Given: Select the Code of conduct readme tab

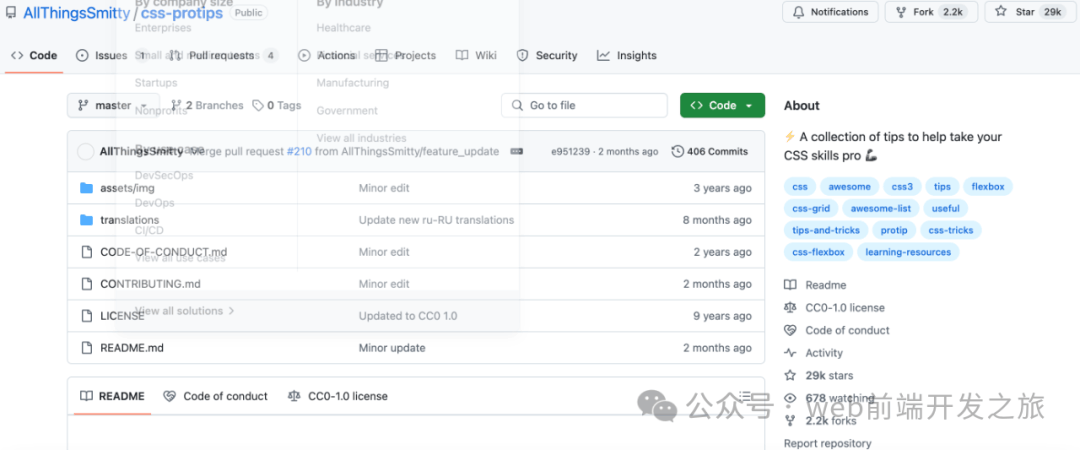Looking at the screenshot, I should coord(216,396).
